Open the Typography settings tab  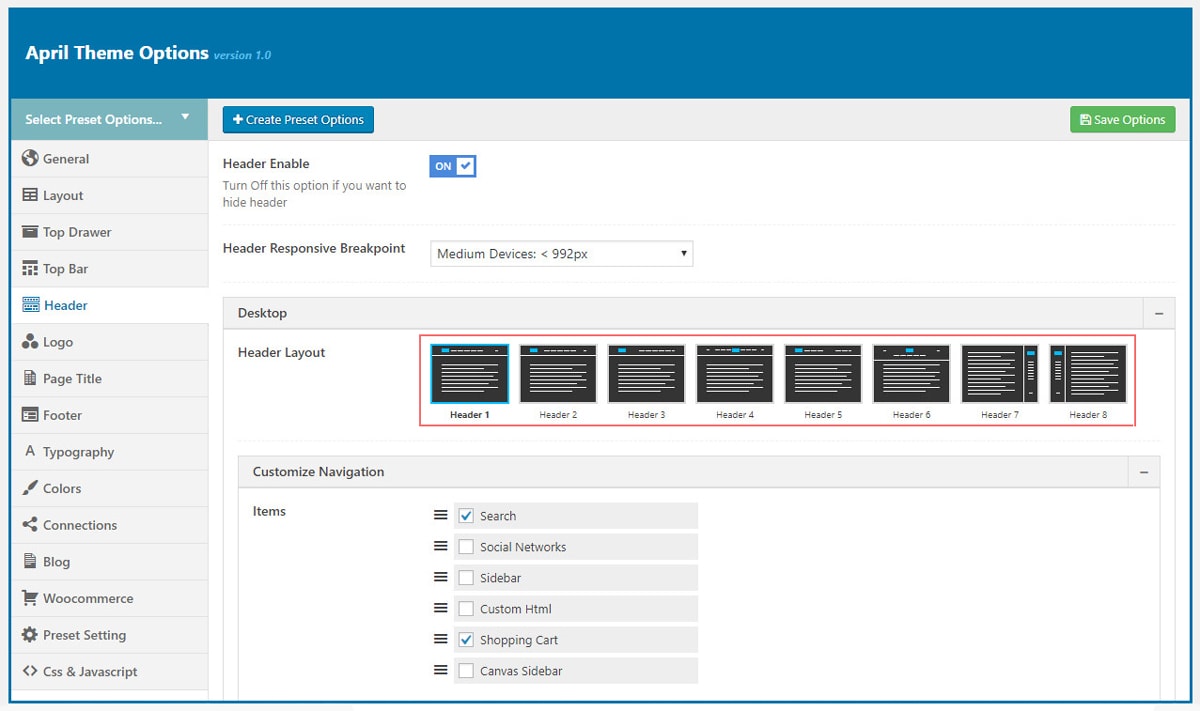78,452
